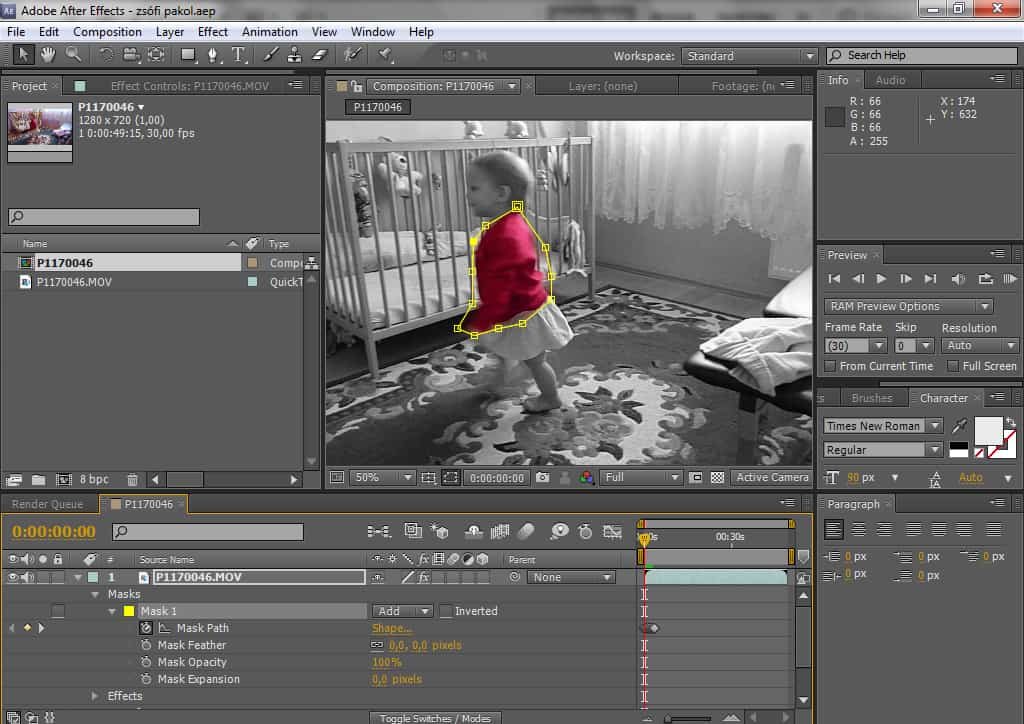Select the Zoom magnifier tool
Screen dimensions: 1024x724
click(73, 55)
